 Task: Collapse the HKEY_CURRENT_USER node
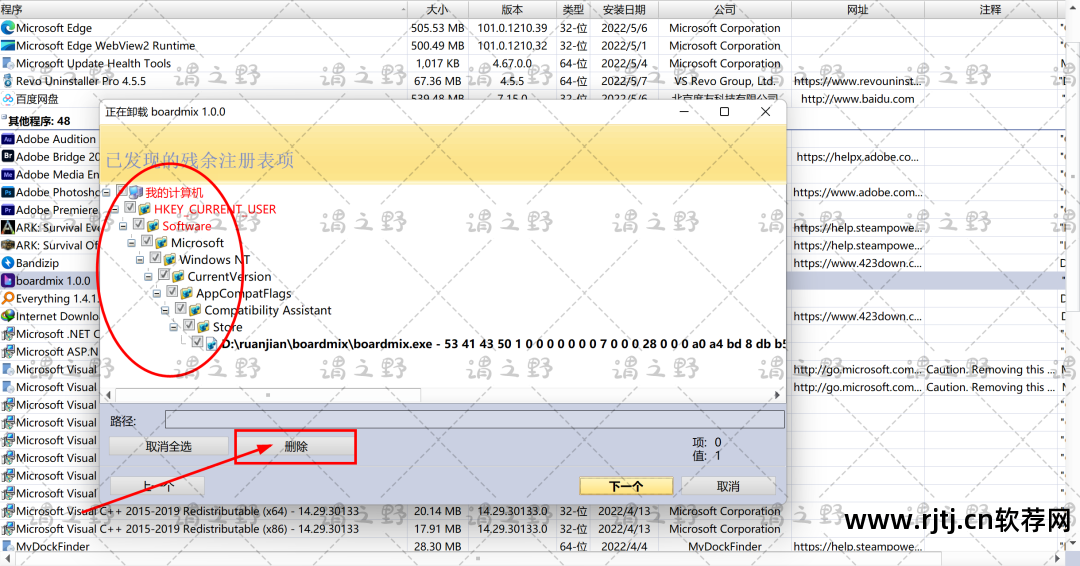point(115,209)
